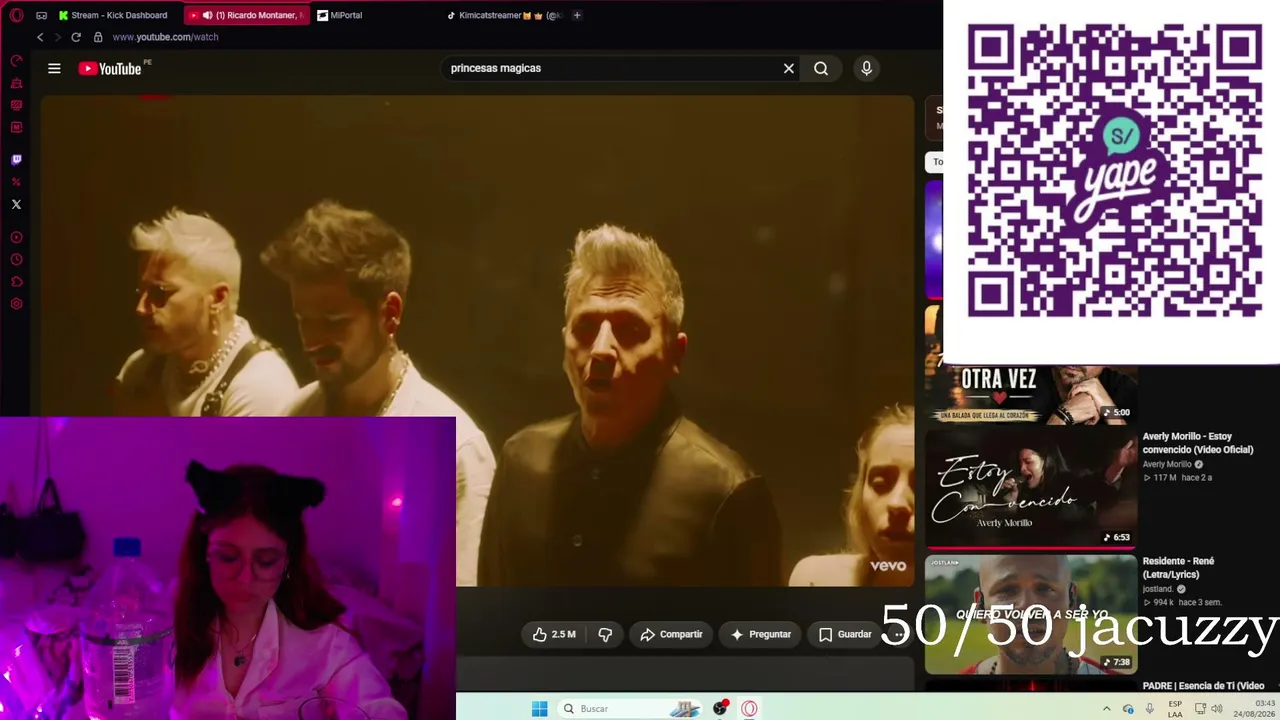Switch to the Kimicatstreamer TikTok tab
Viewport: 1280px width, 720px height.
click(504, 15)
